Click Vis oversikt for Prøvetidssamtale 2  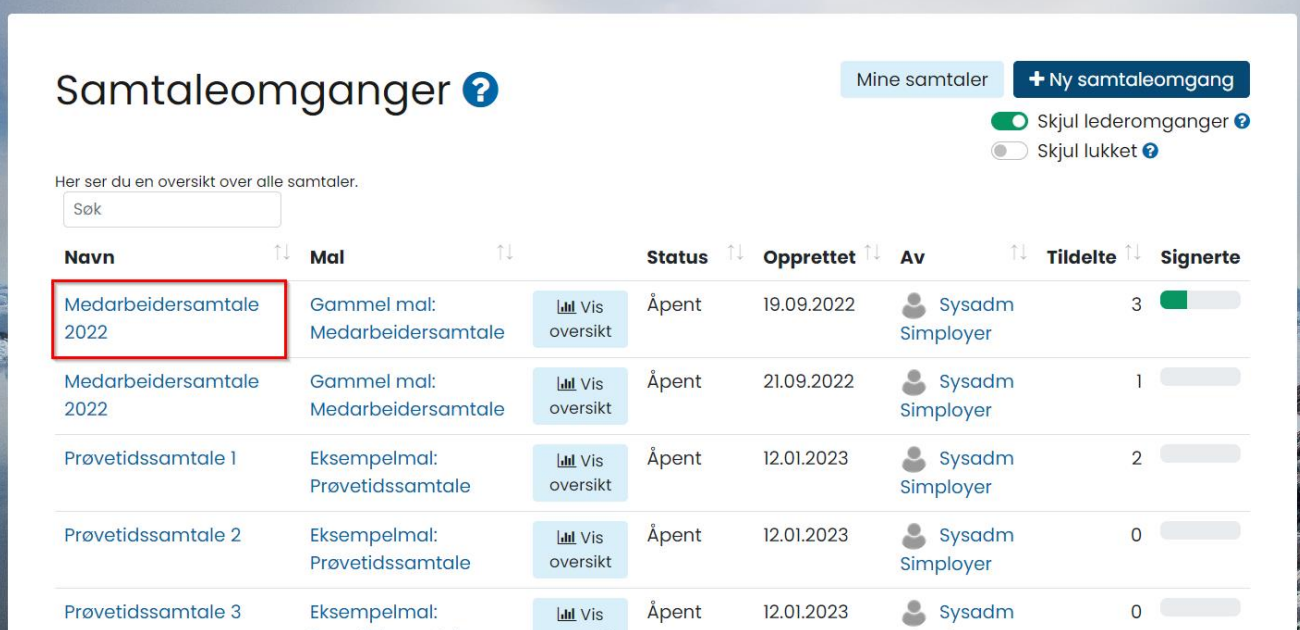[580, 550]
